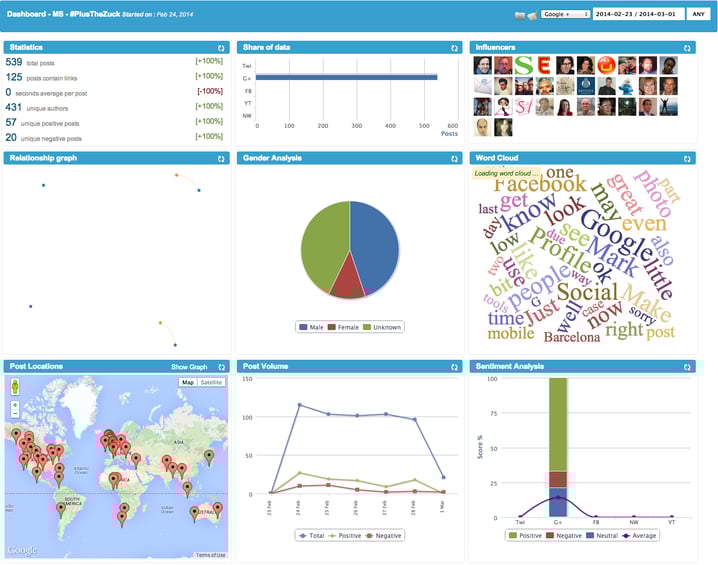This screenshot has height=565, width=718.
Task: Toggle Average in Sentiment Analysis legend
Action: [639, 536]
